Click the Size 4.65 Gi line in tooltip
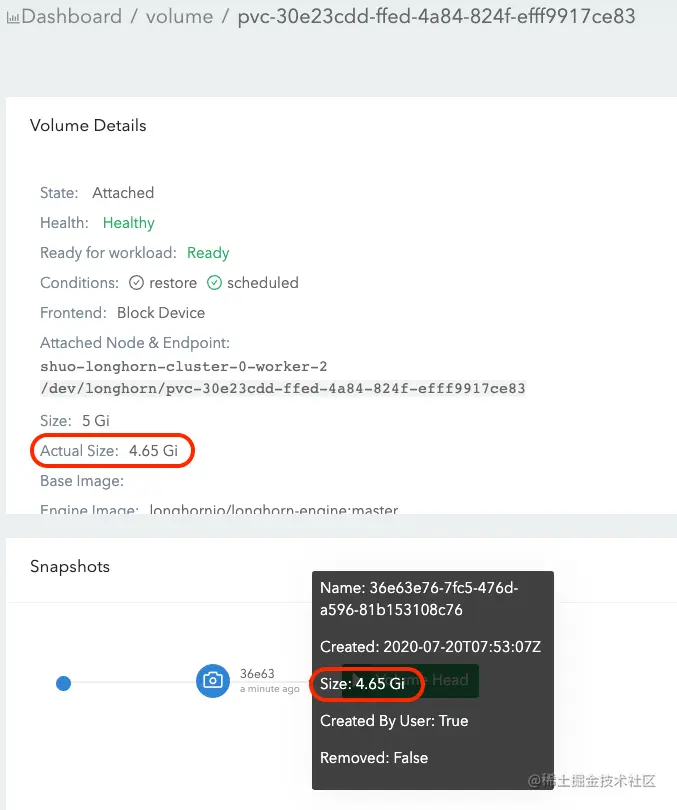Screen dimensions: 677x810 point(363,684)
